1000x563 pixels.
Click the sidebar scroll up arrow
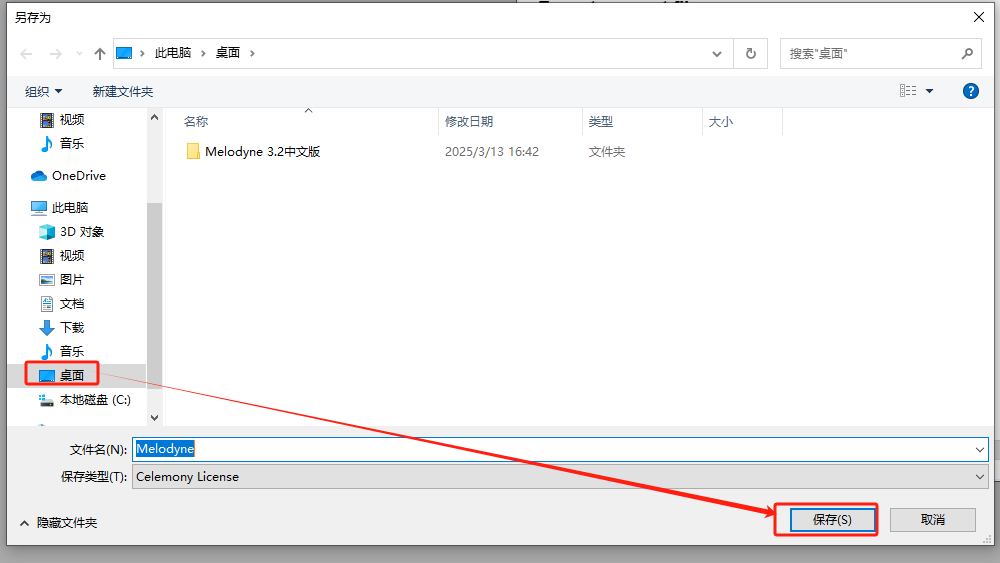click(154, 117)
